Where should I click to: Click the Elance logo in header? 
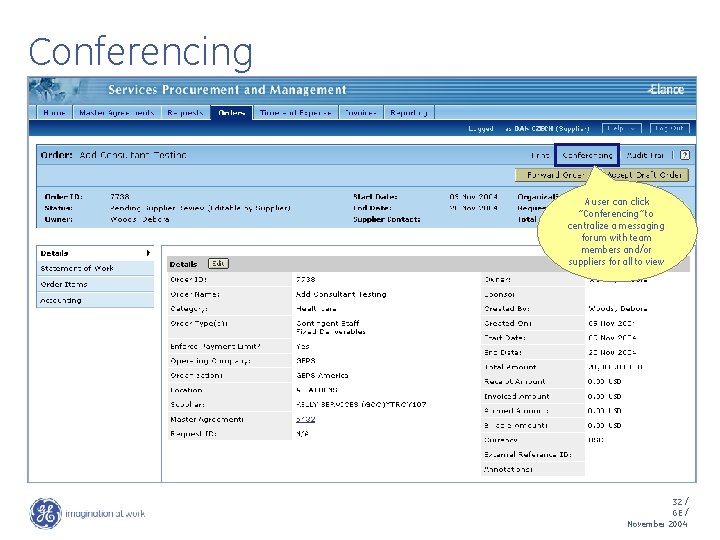click(666, 90)
